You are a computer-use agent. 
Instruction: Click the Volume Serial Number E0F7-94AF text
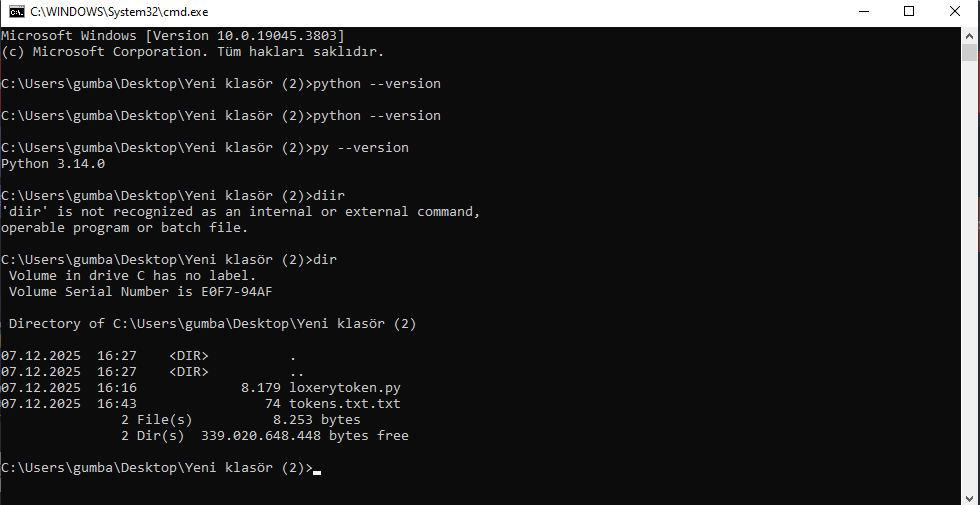tap(141, 292)
